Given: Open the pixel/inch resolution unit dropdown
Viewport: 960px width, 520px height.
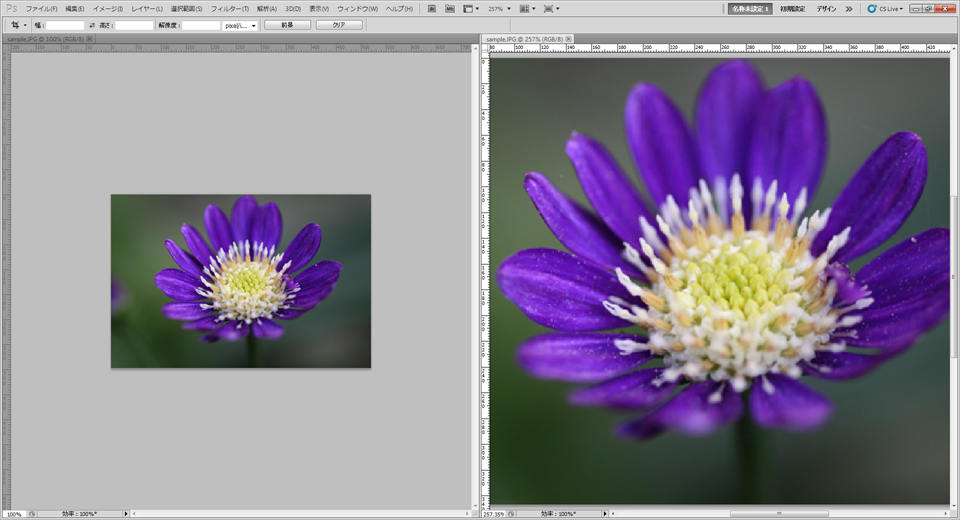Looking at the screenshot, I should click(x=241, y=25).
